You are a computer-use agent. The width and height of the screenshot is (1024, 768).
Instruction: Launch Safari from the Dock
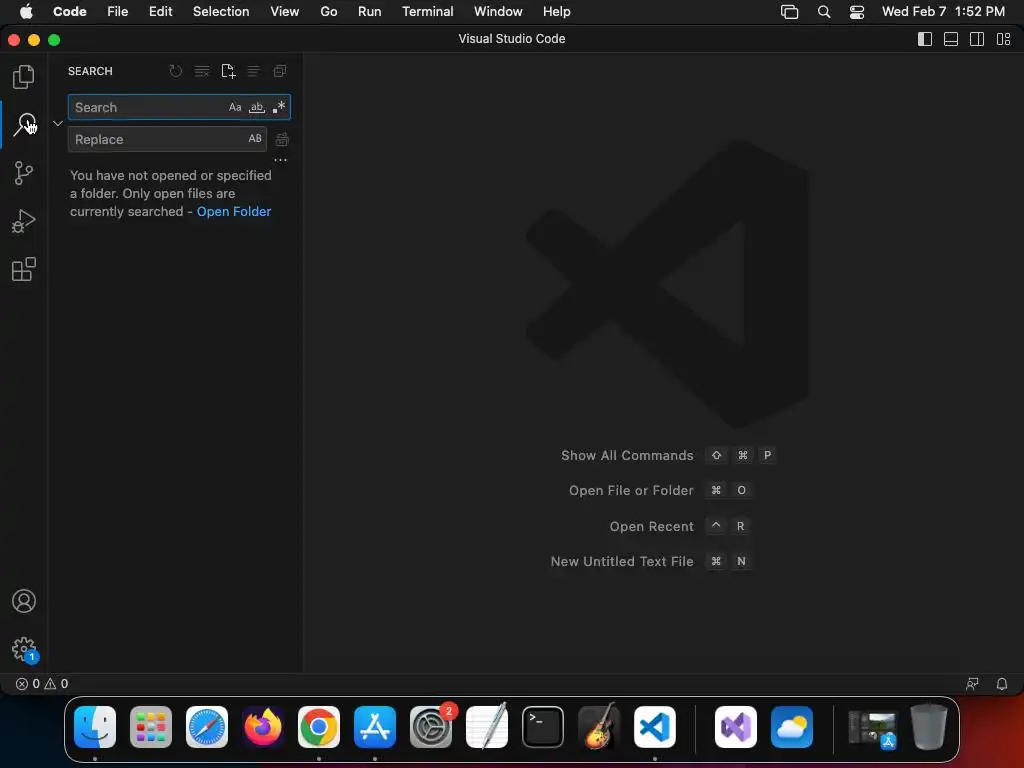207,727
